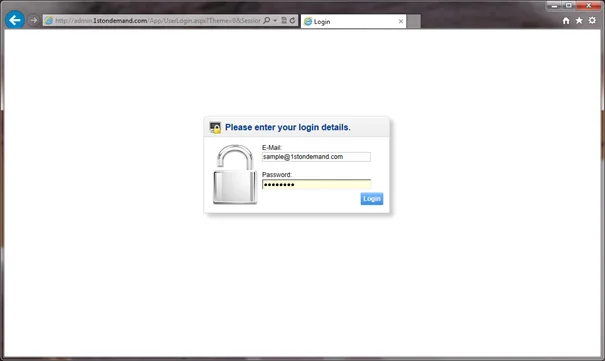The height and width of the screenshot is (361, 605).
Task: Go back using the blue back arrow
Action: (x=15, y=20)
